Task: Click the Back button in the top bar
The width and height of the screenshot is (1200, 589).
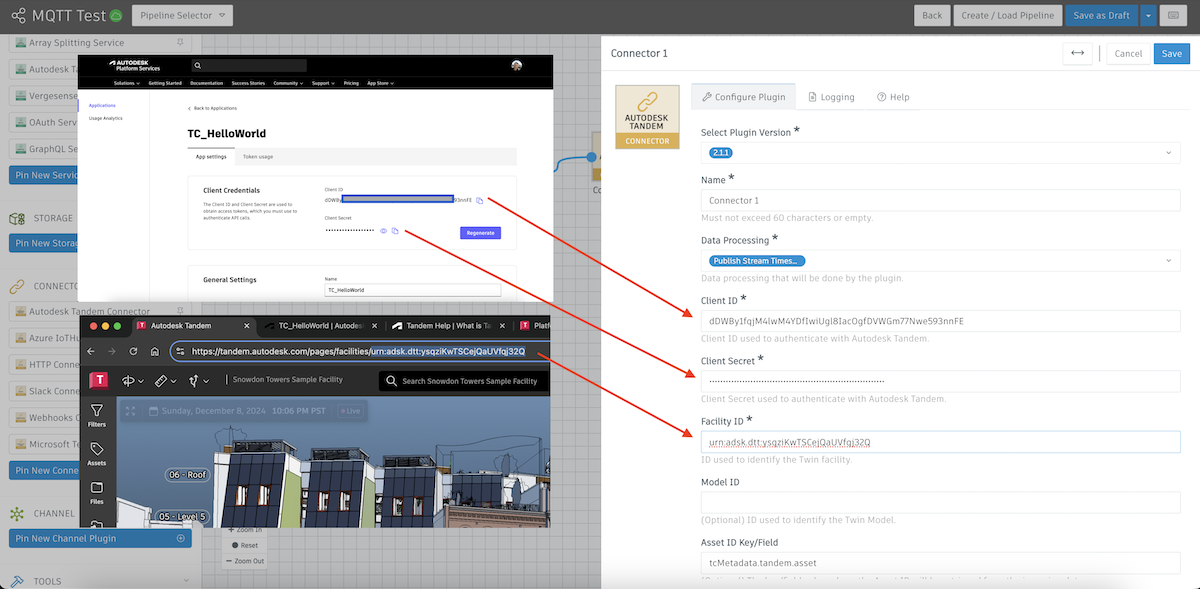Action: [x=932, y=15]
